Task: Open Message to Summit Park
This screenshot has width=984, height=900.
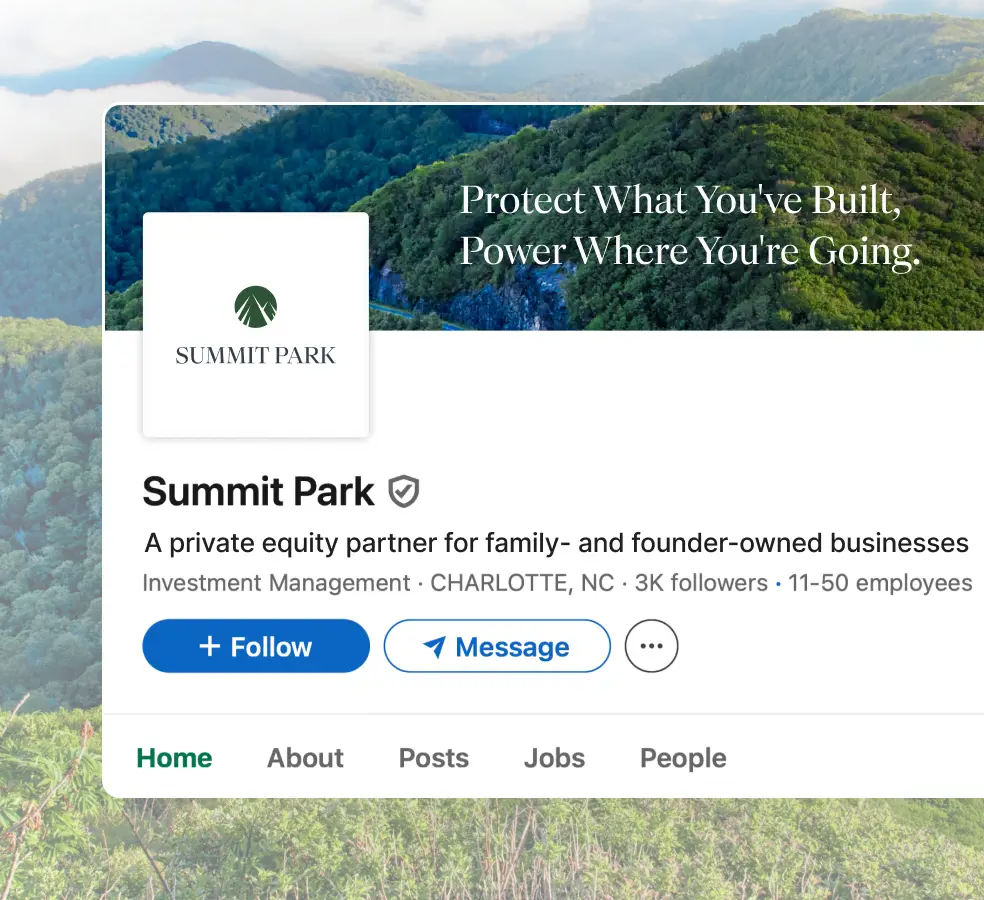Action: point(497,647)
